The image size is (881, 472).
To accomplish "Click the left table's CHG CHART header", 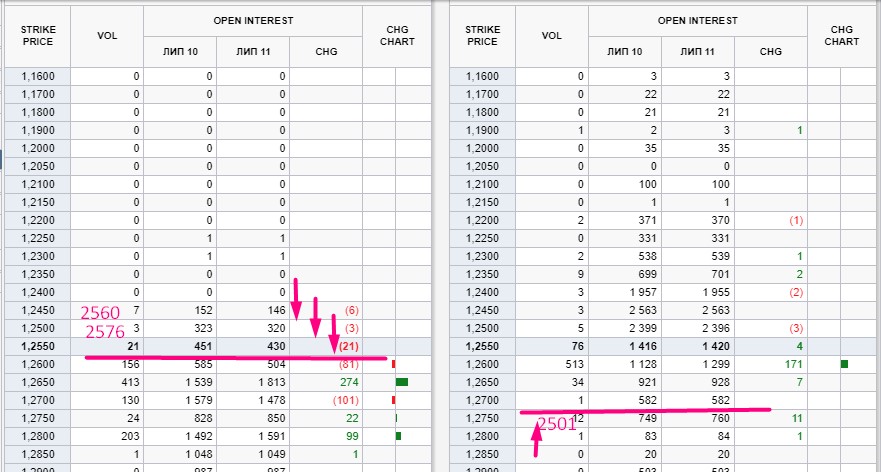I will 395,35.
